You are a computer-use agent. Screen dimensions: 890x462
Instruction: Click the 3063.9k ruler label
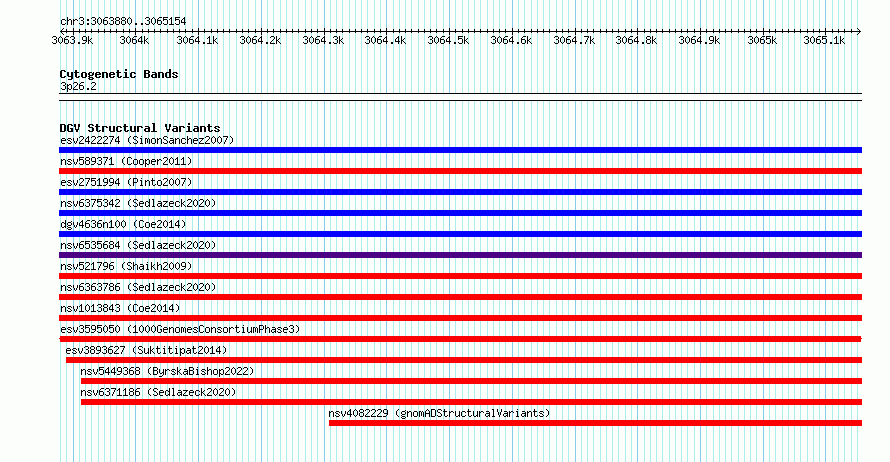coord(72,41)
